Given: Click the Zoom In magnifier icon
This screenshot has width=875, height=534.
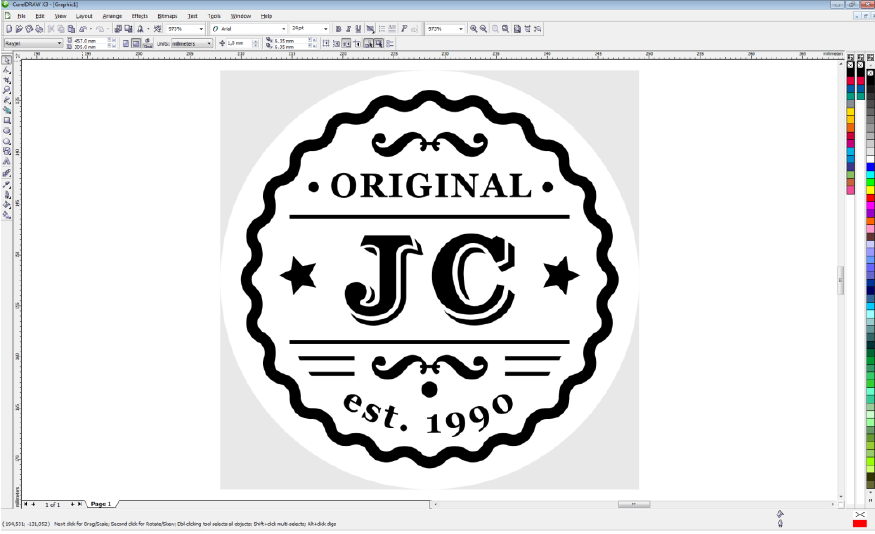Looking at the screenshot, I should (473, 29).
